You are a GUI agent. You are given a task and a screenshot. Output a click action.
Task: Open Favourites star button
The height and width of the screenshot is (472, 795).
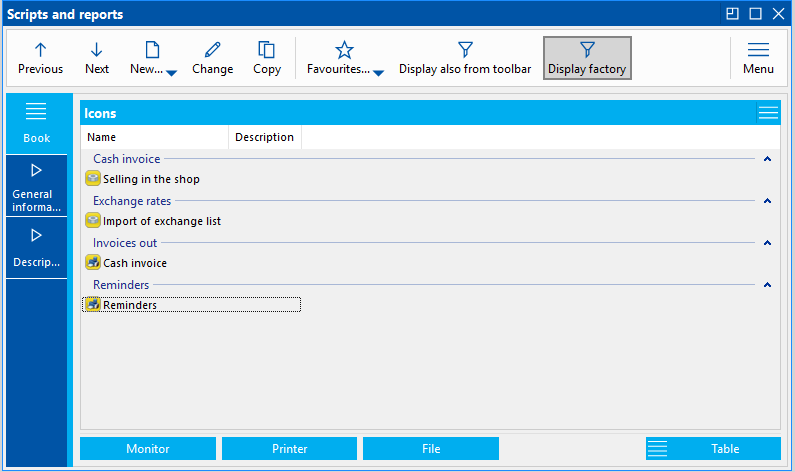tap(339, 58)
